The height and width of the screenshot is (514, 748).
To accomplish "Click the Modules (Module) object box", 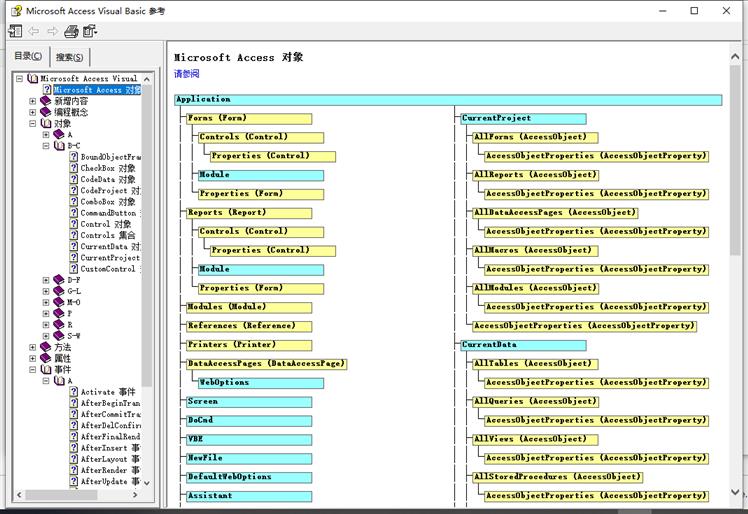I will point(249,307).
